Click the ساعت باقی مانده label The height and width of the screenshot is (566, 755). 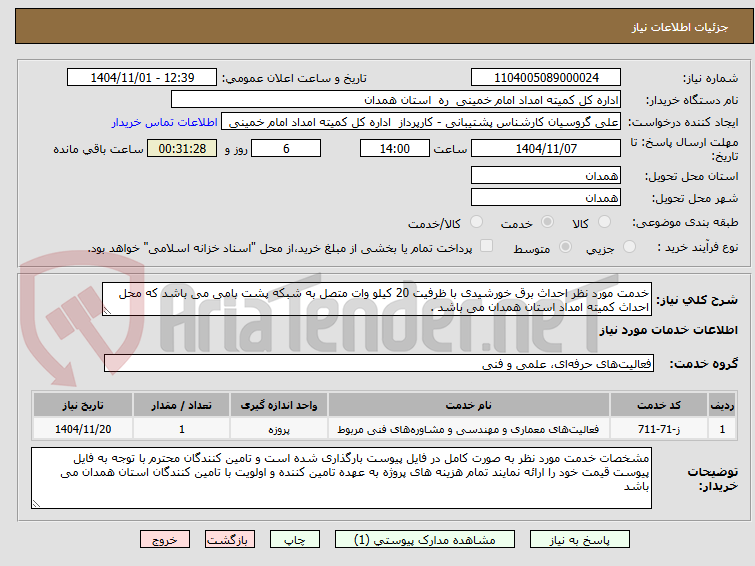pos(98,149)
